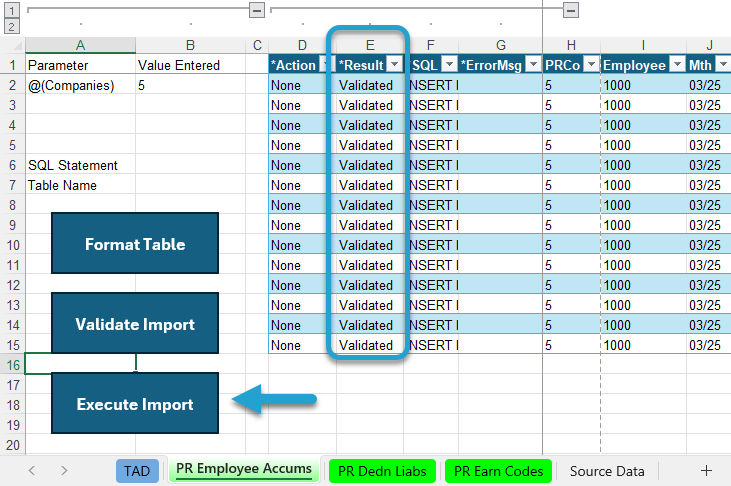Click the 'Parameter' cell
The image size is (731, 486).
coord(80,65)
